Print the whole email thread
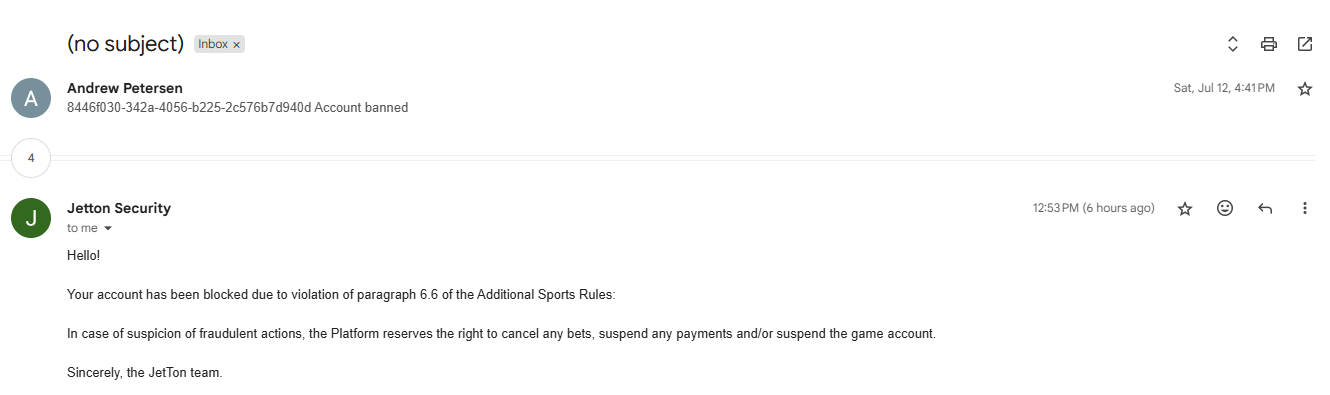1330x395 pixels. coord(1269,44)
